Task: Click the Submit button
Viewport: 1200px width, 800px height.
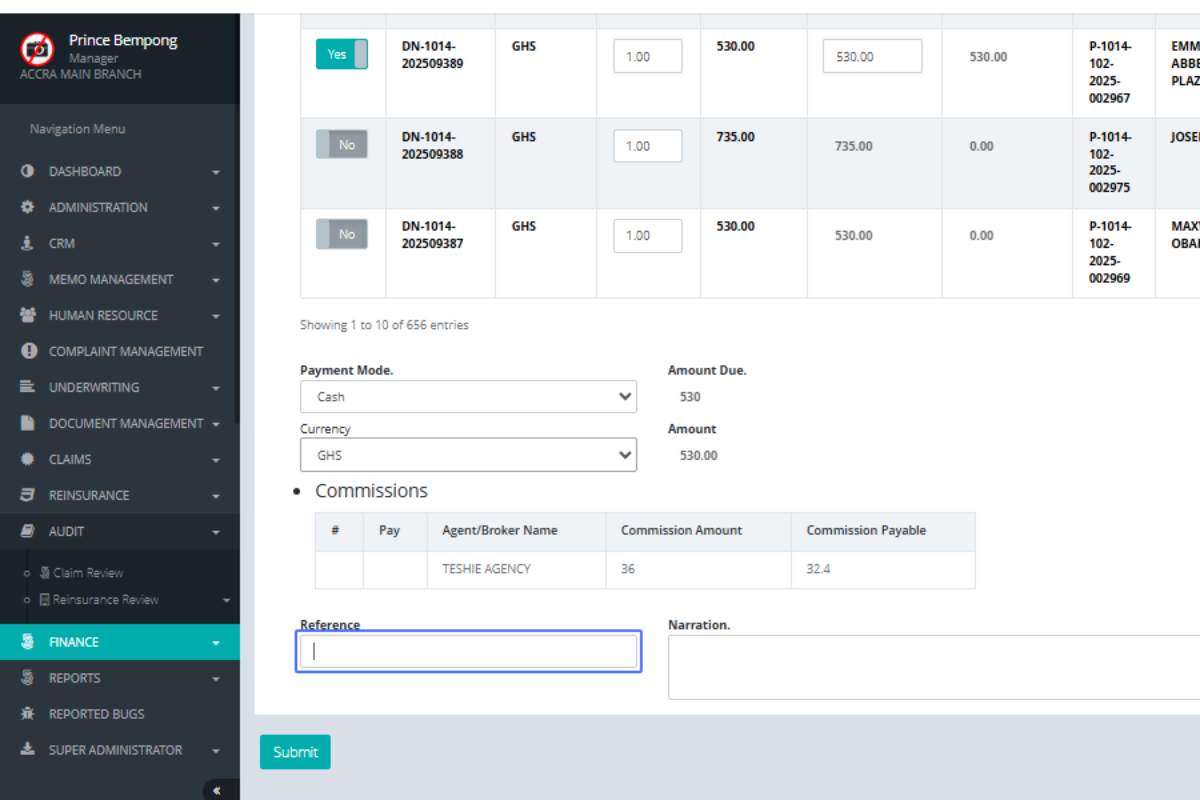Action: tap(295, 752)
